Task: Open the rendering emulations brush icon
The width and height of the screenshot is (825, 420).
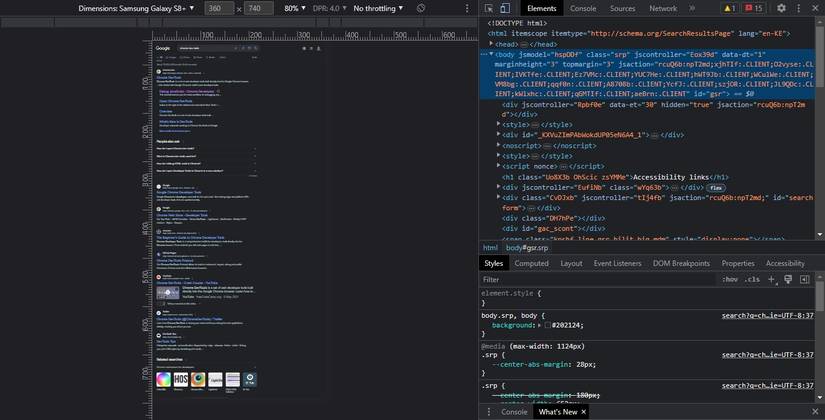Action: 788,280
